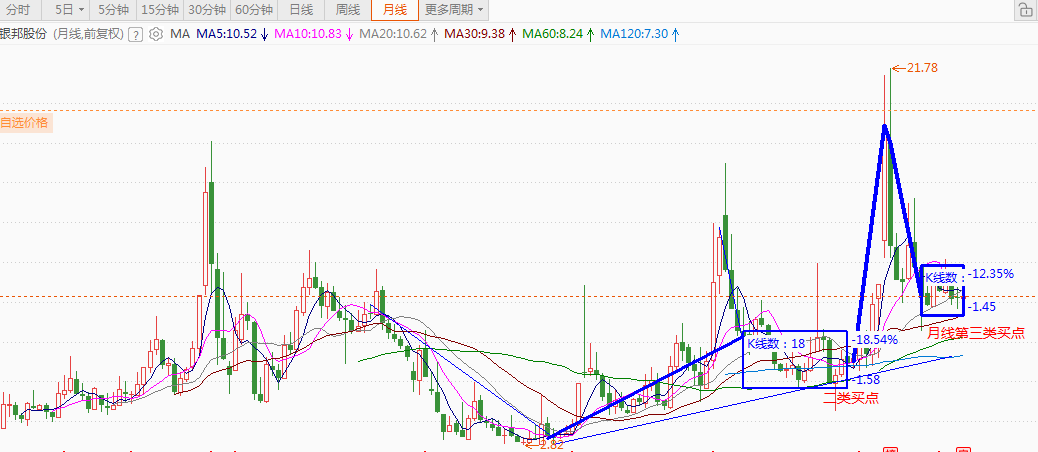Switch to the 周线 weekly chart
This screenshot has height=452, width=1038.
(x=348, y=10)
